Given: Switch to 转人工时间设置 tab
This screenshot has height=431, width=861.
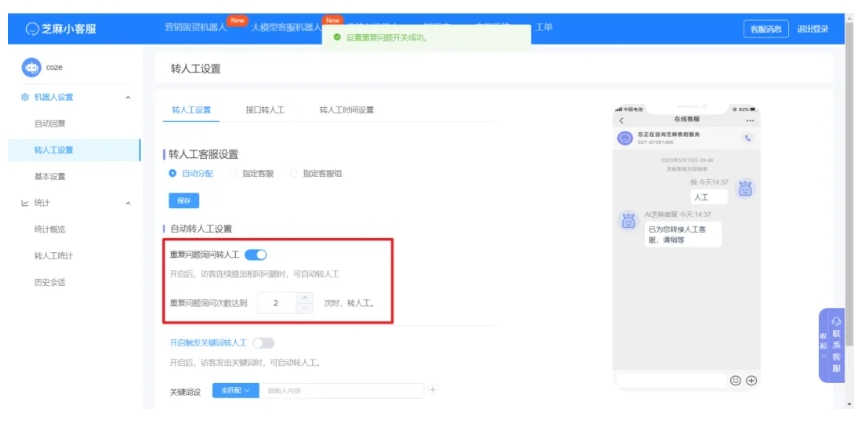Looking at the screenshot, I should tap(346, 110).
